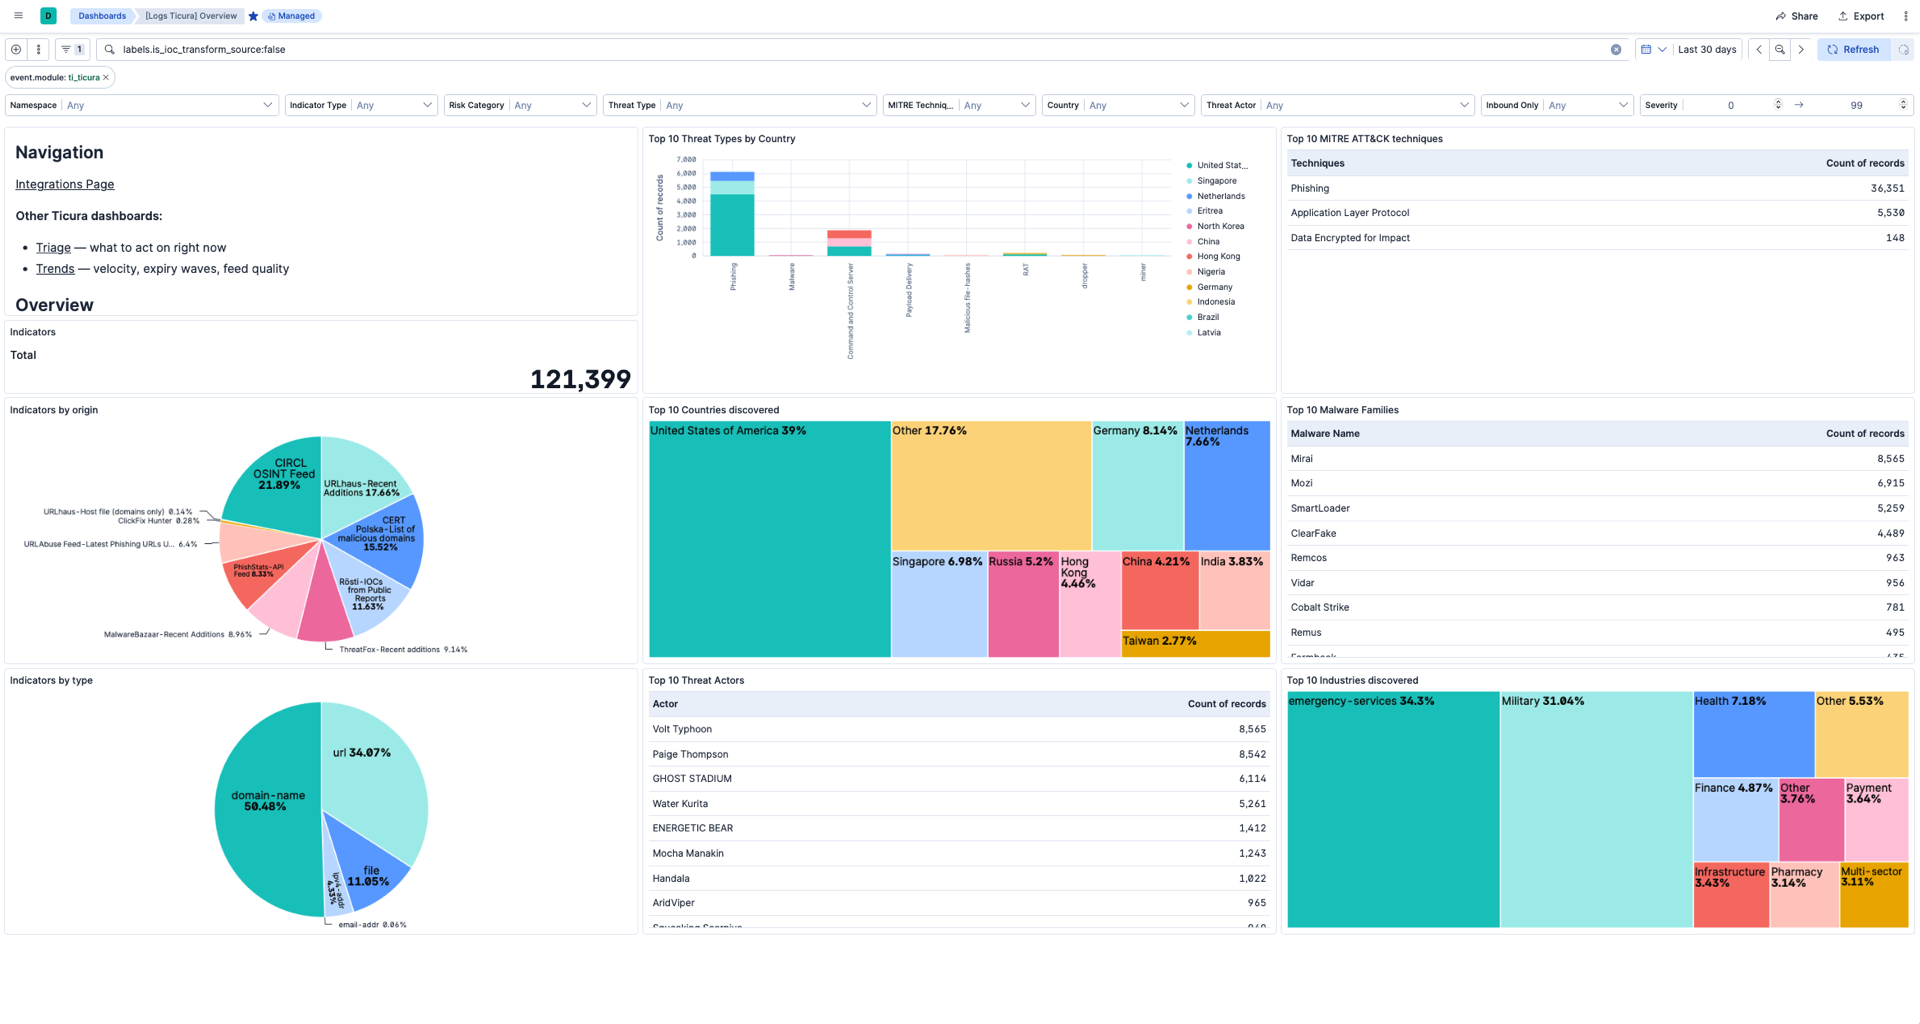The height and width of the screenshot is (1024, 1920).
Task: Click the Military industry treemap tile
Action: pos(1596,809)
